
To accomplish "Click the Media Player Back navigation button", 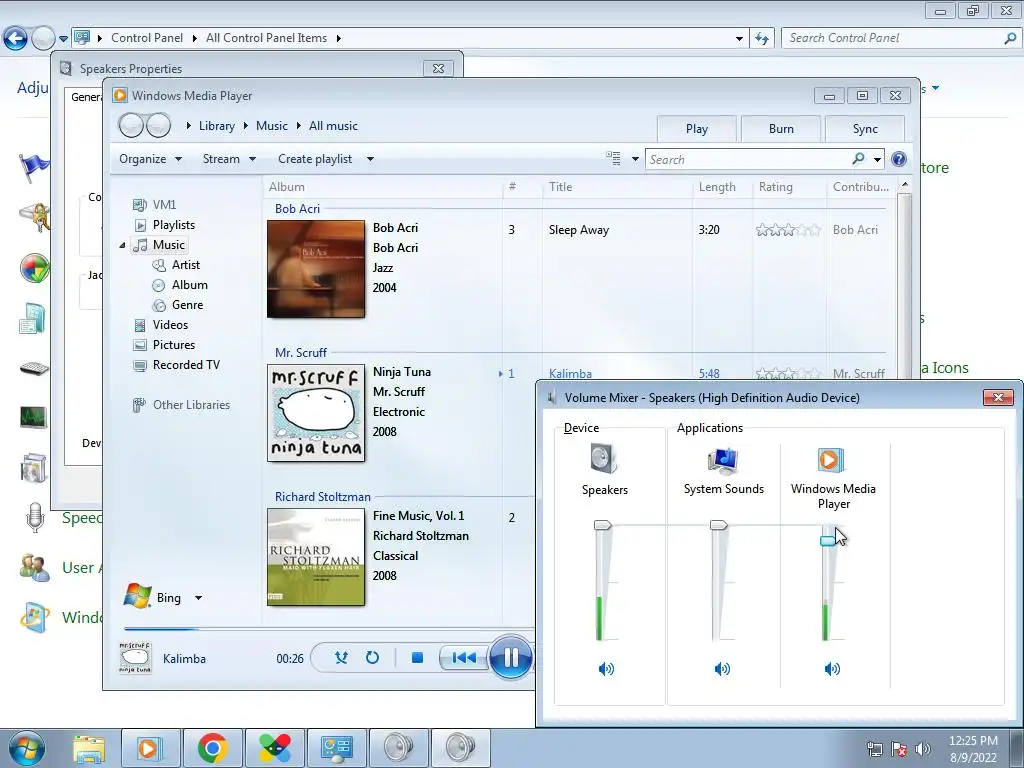I will pyautogui.click(x=131, y=125).
